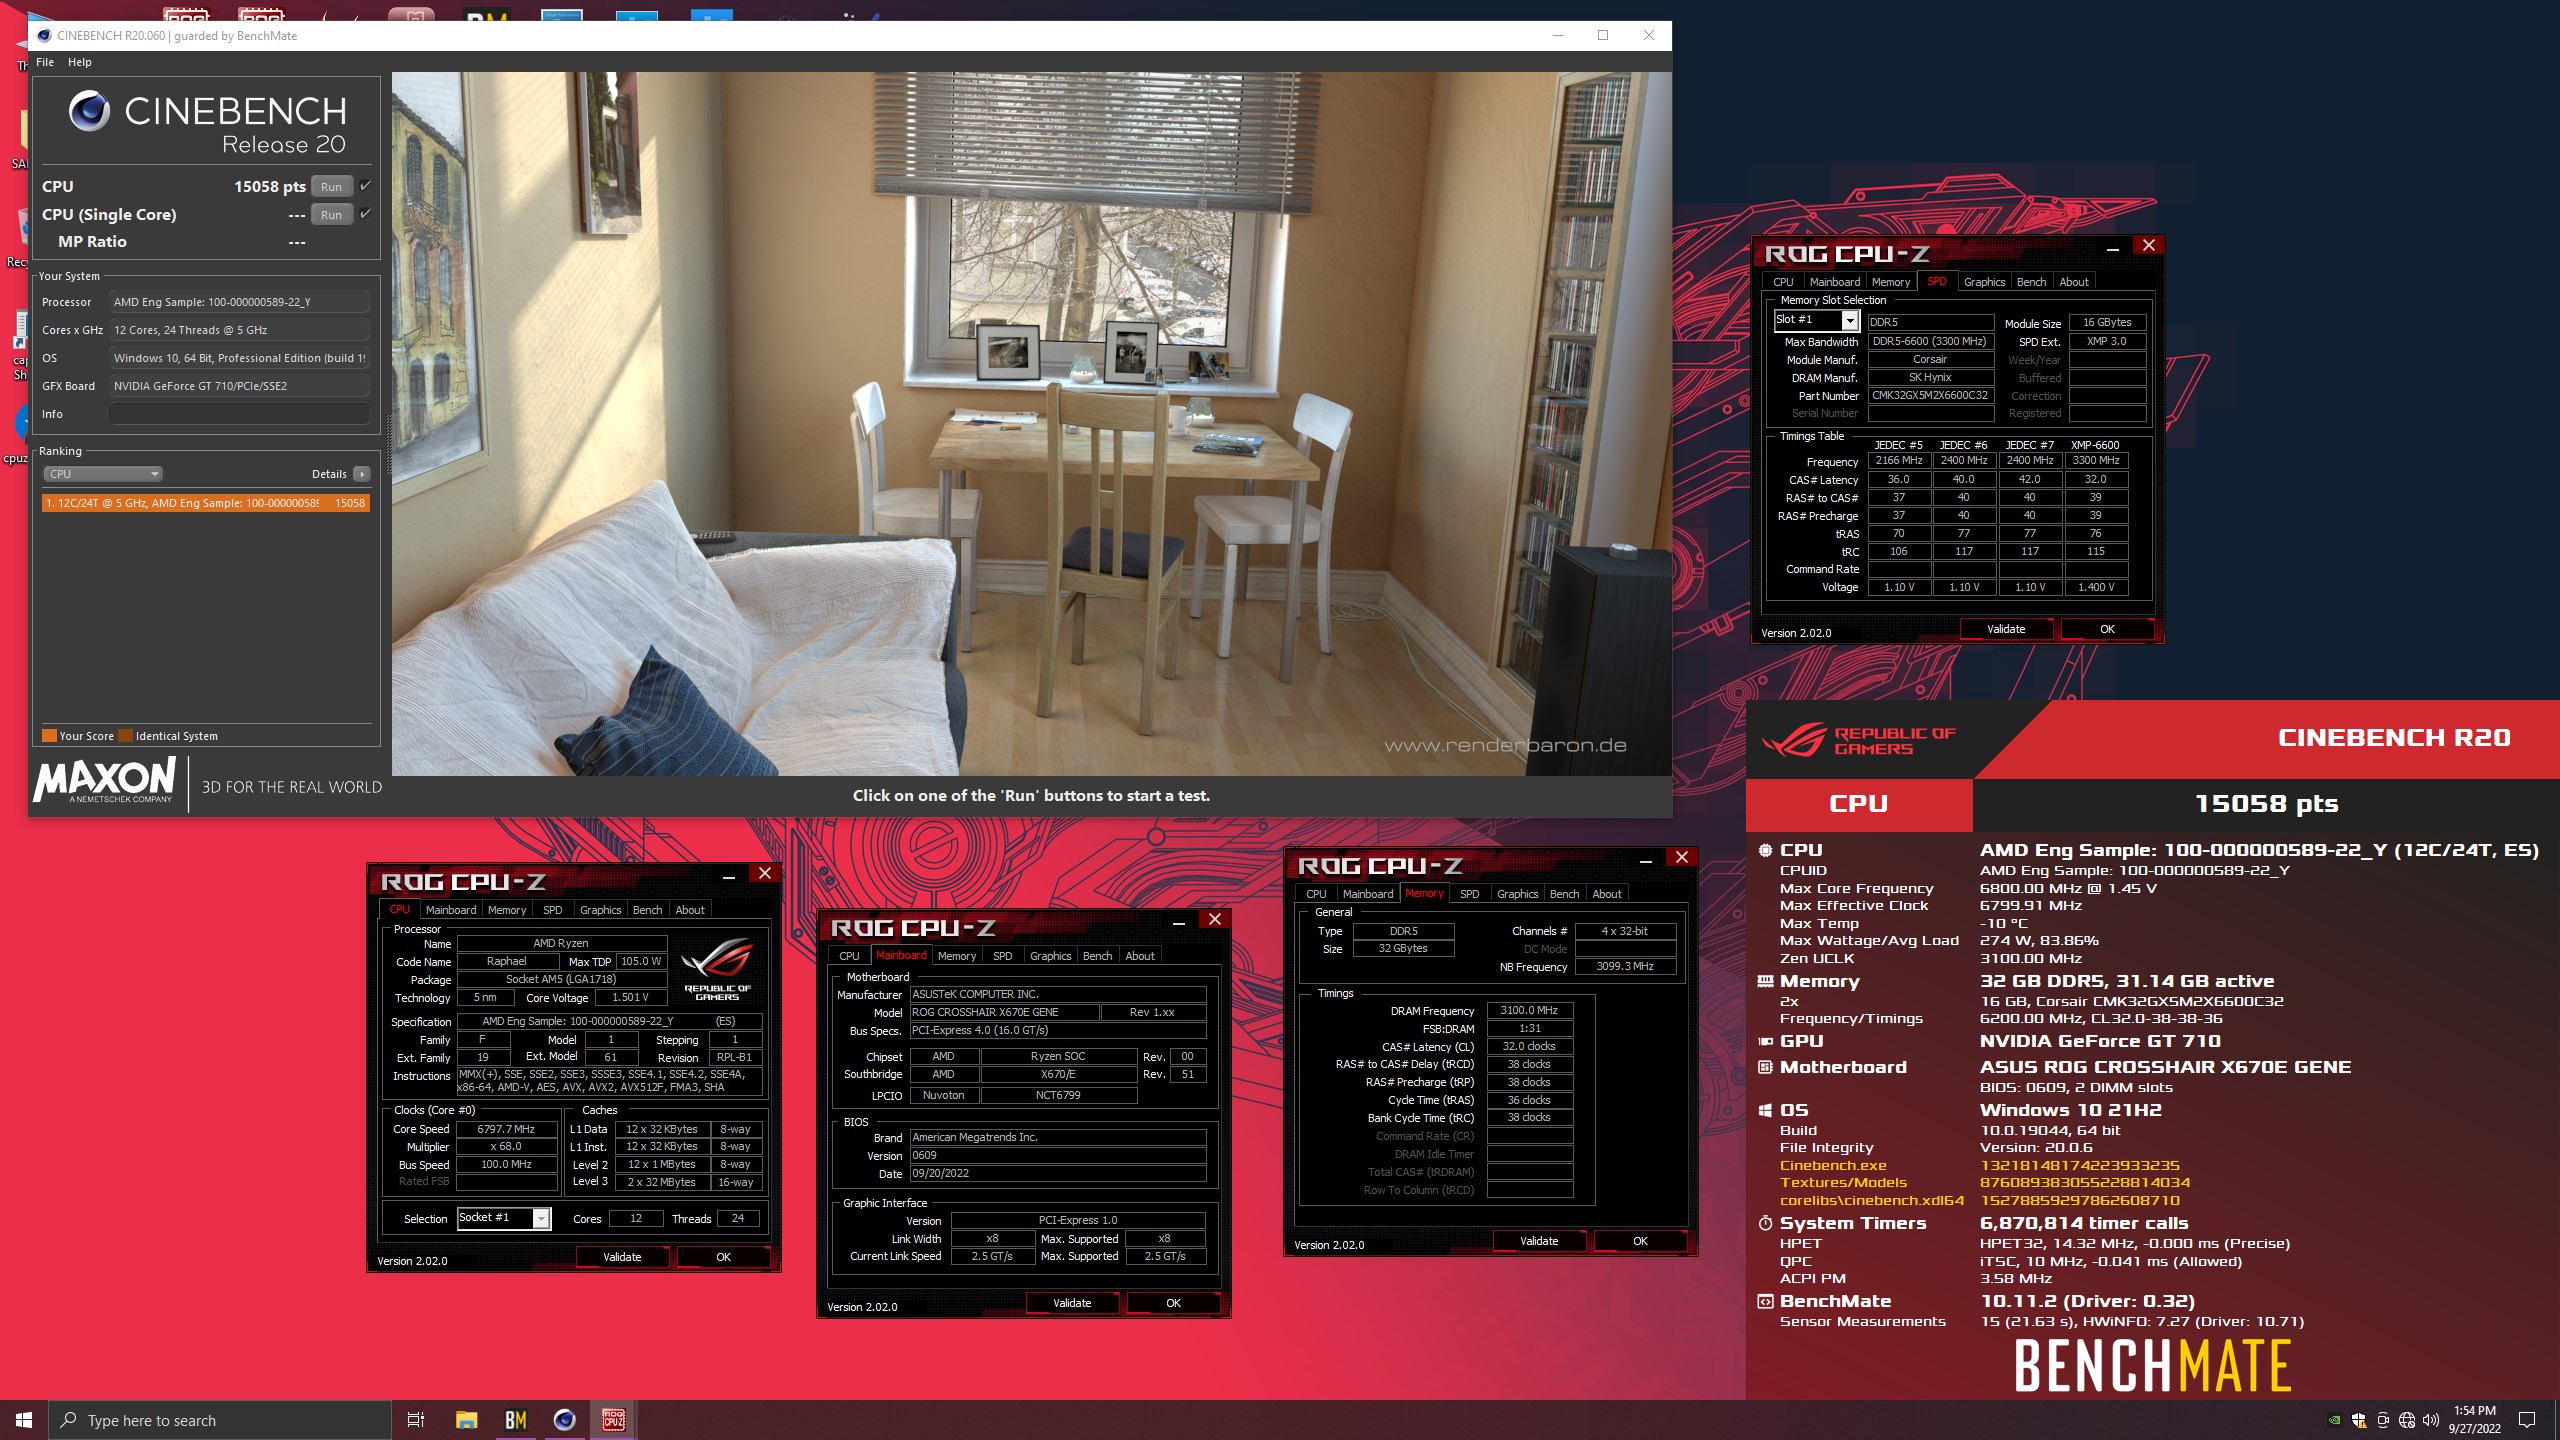Click the Memory section icon in the BenchMate panel
Screen dimensions: 2560x1440
click(1765, 982)
